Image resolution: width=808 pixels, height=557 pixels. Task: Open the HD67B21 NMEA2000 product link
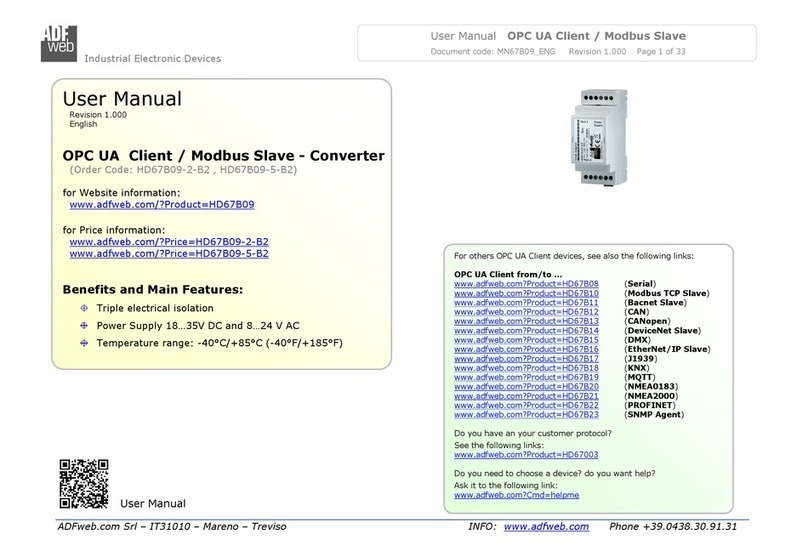[526, 396]
